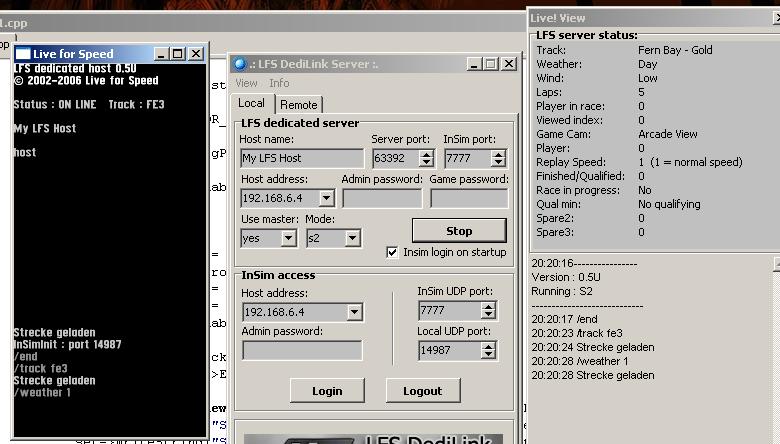The height and width of the screenshot is (444, 780).
Task: Click the LFS DediLink Server globe icon
Action: pyautogui.click(x=240, y=64)
